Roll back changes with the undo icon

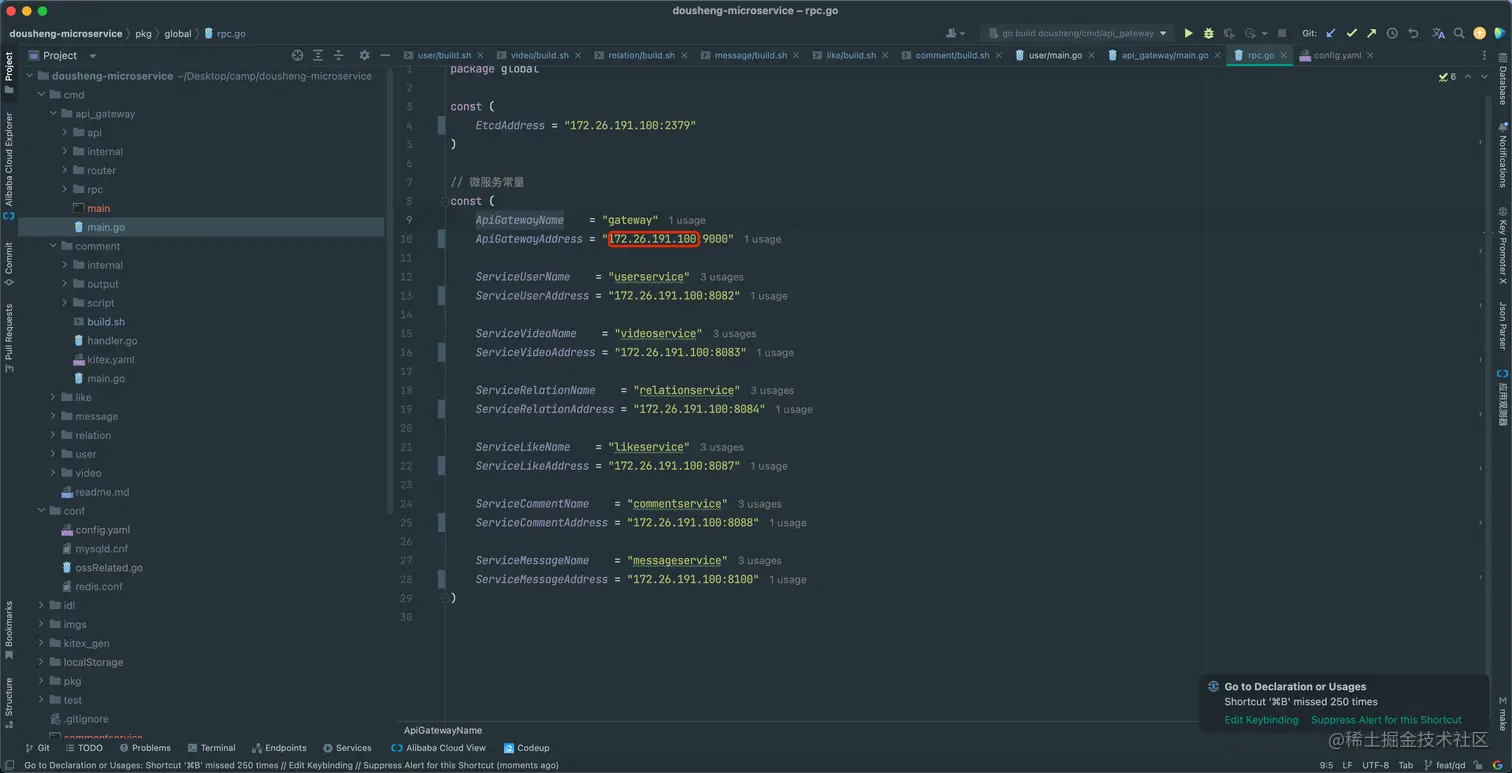pos(1413,33)
